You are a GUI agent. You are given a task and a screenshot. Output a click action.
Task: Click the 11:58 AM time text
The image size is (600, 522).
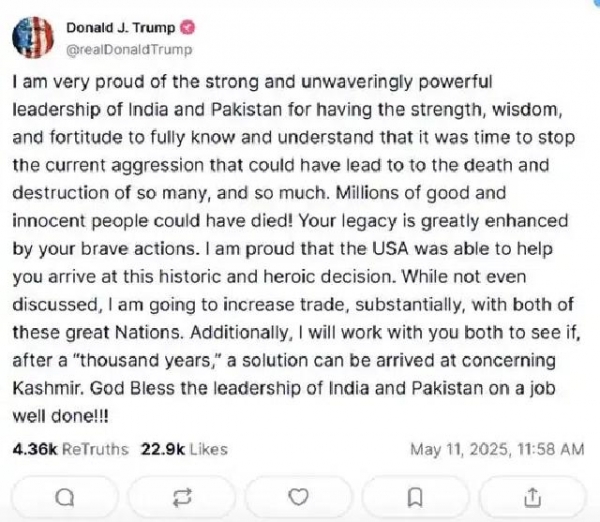pos(550,449)
